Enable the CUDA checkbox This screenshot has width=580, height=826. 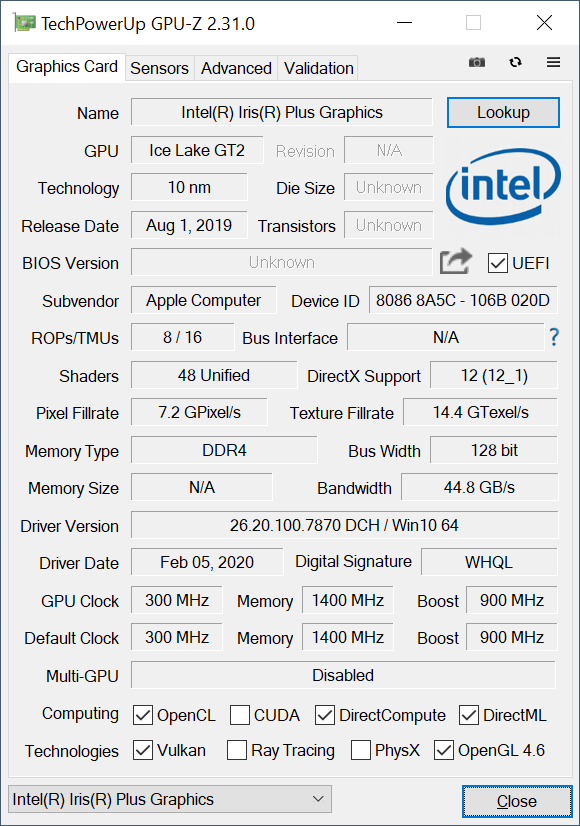[240, 715]
